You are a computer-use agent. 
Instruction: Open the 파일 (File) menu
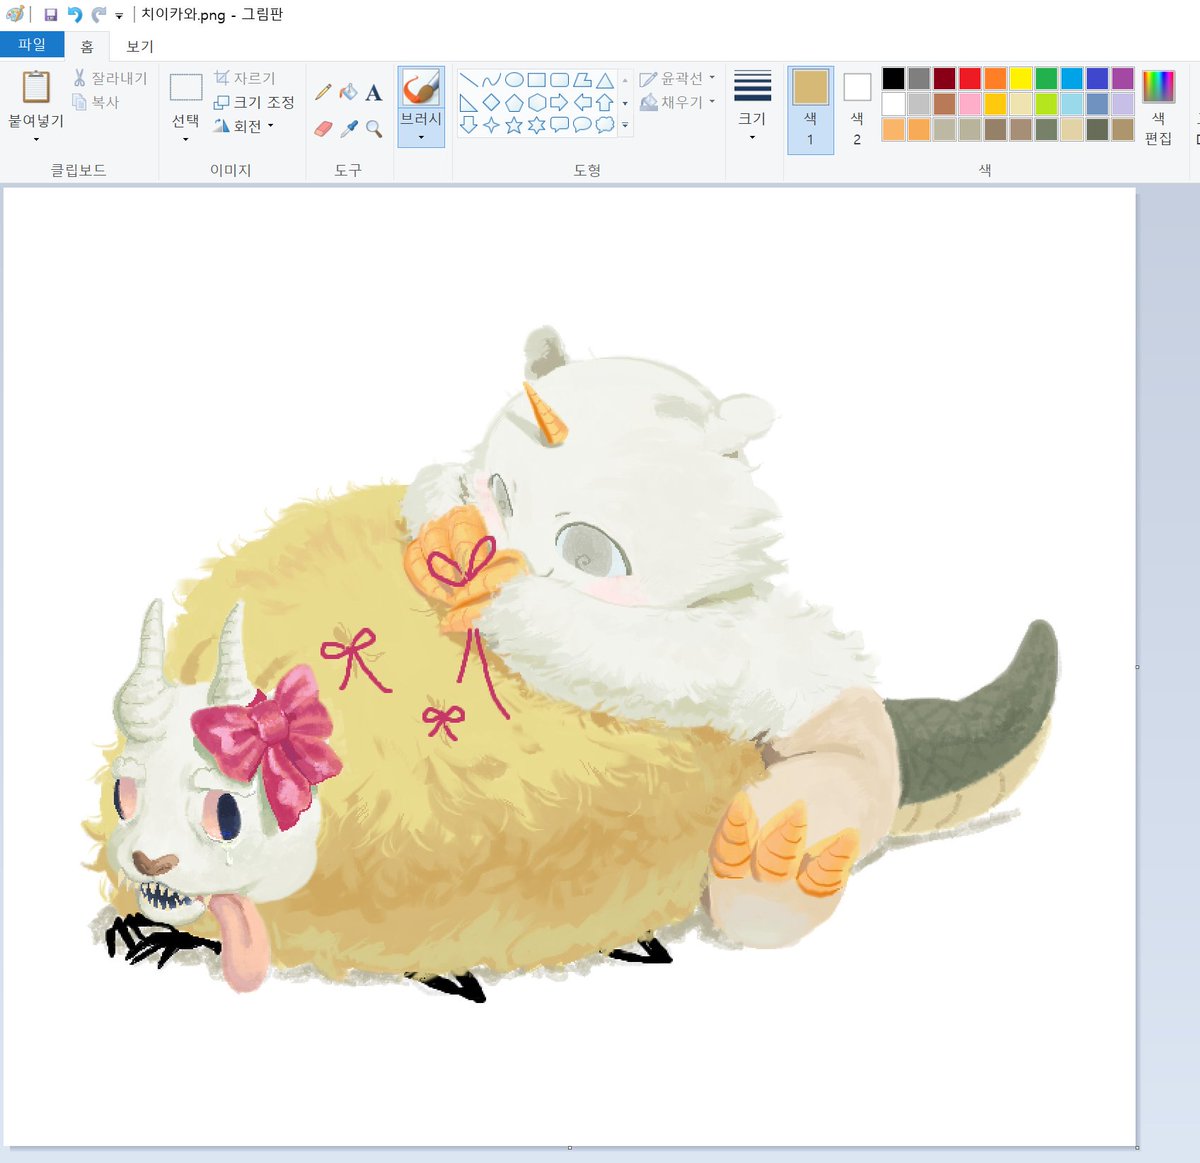tap(32, 45)
